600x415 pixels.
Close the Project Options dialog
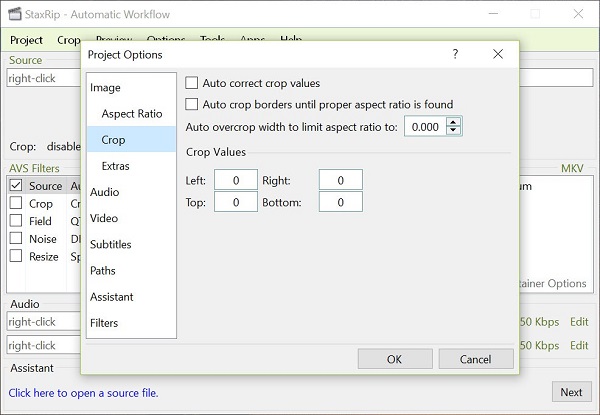[x=497, y=54]
